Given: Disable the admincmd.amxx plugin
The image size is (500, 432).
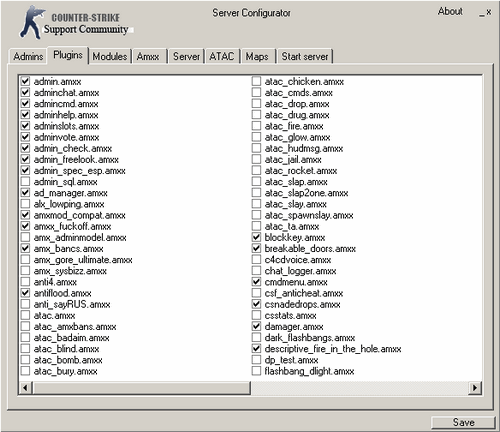Looking at the screenshot, I should [x=25, y=104].
